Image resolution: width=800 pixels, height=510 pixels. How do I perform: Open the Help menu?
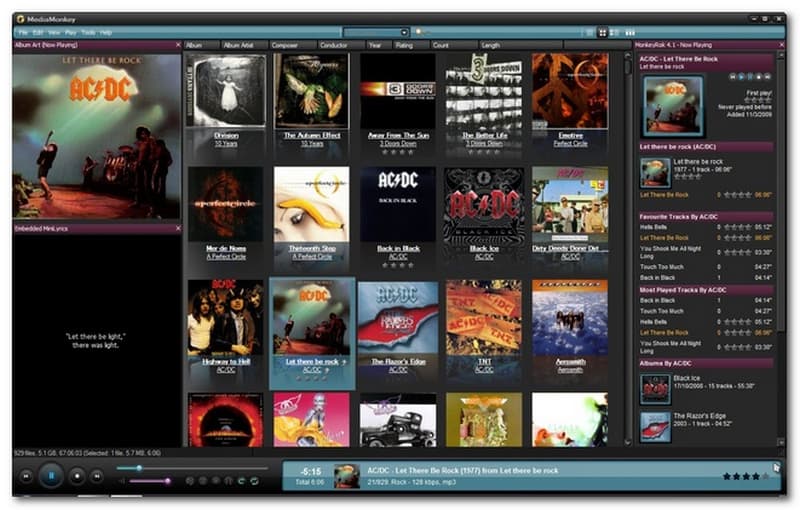106,33
